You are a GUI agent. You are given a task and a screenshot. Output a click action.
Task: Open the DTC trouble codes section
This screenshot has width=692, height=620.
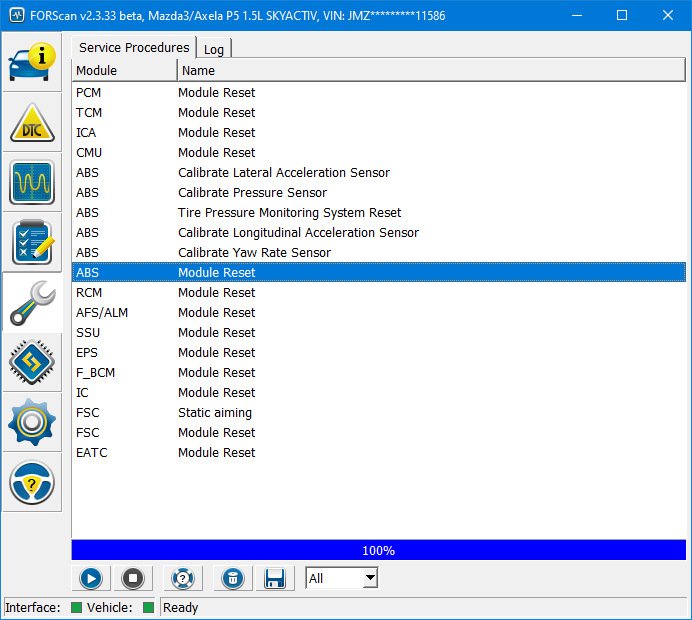(x=32, y=122)
